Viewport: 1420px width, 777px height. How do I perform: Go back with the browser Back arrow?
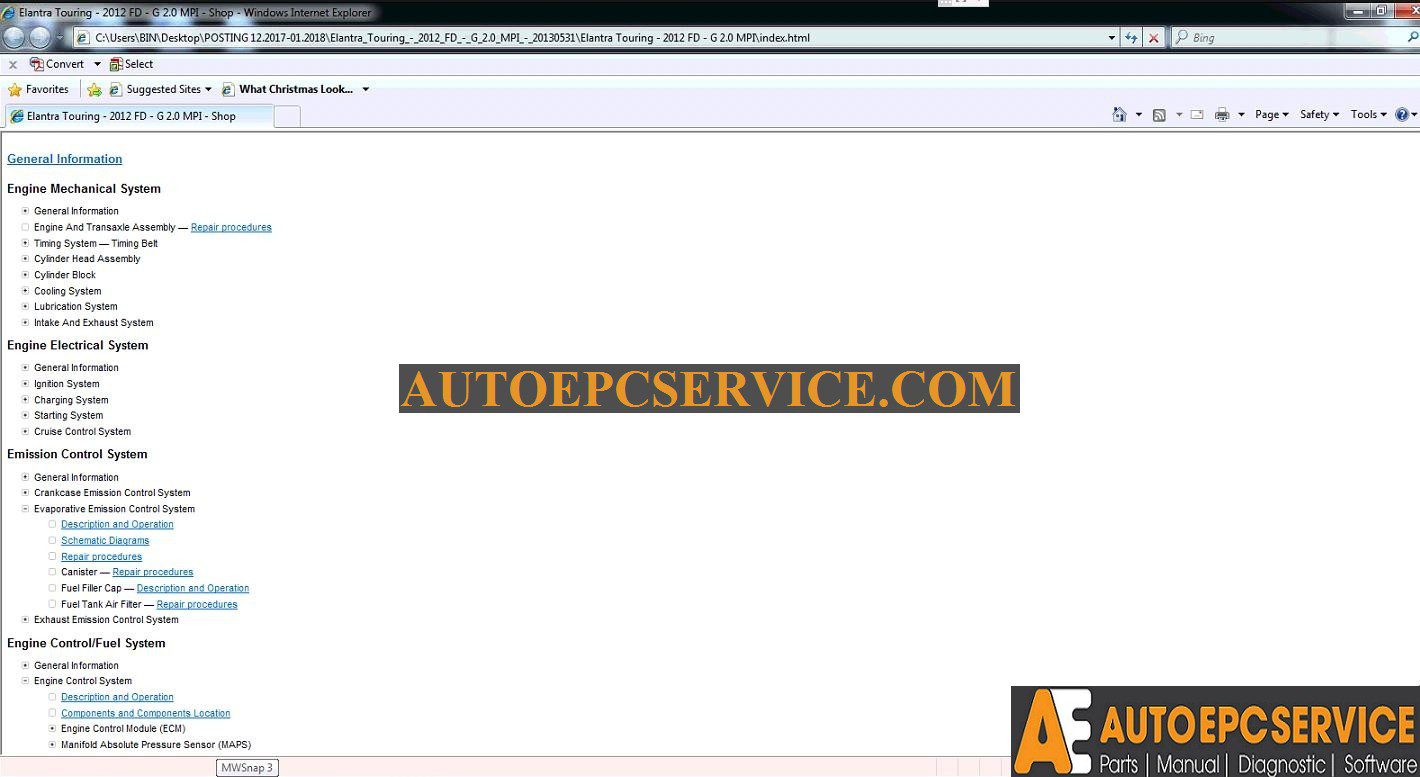click(14, 38)
